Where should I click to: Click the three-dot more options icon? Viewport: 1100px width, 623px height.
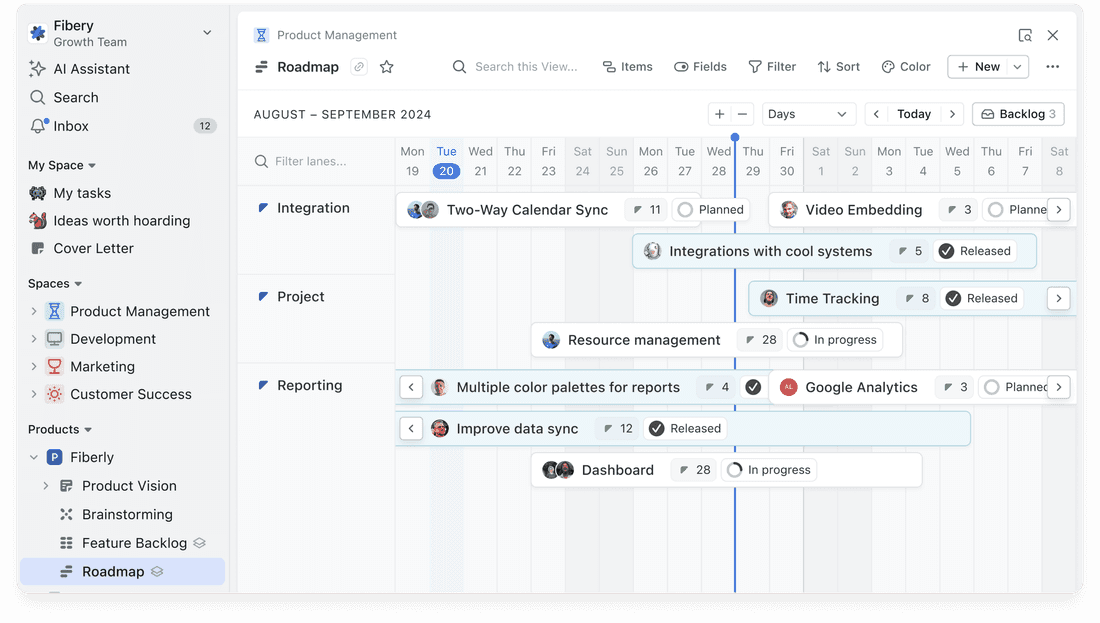pos(1052,67)
